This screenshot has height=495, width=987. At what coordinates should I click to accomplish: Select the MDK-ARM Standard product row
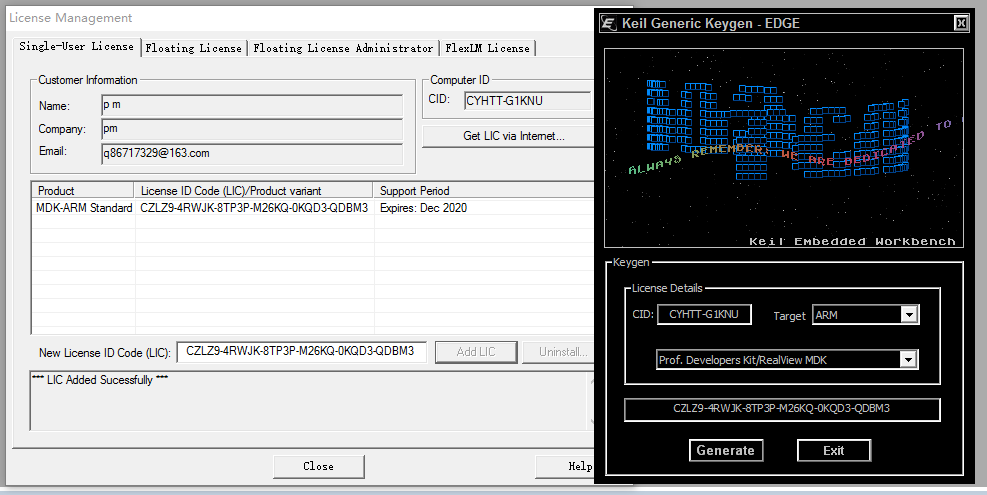[313, 208]
